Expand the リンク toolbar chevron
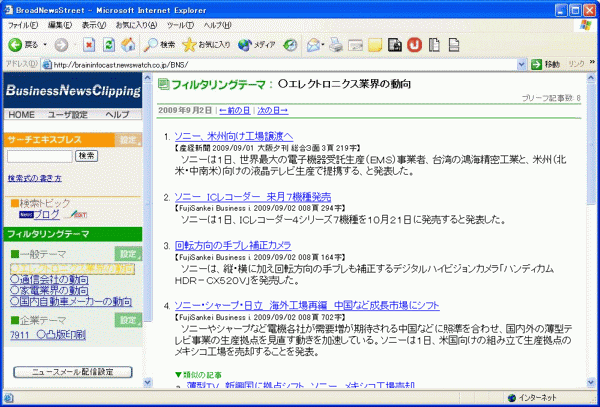The height and width of the screenshot is (407, 600). pos(593,62)
